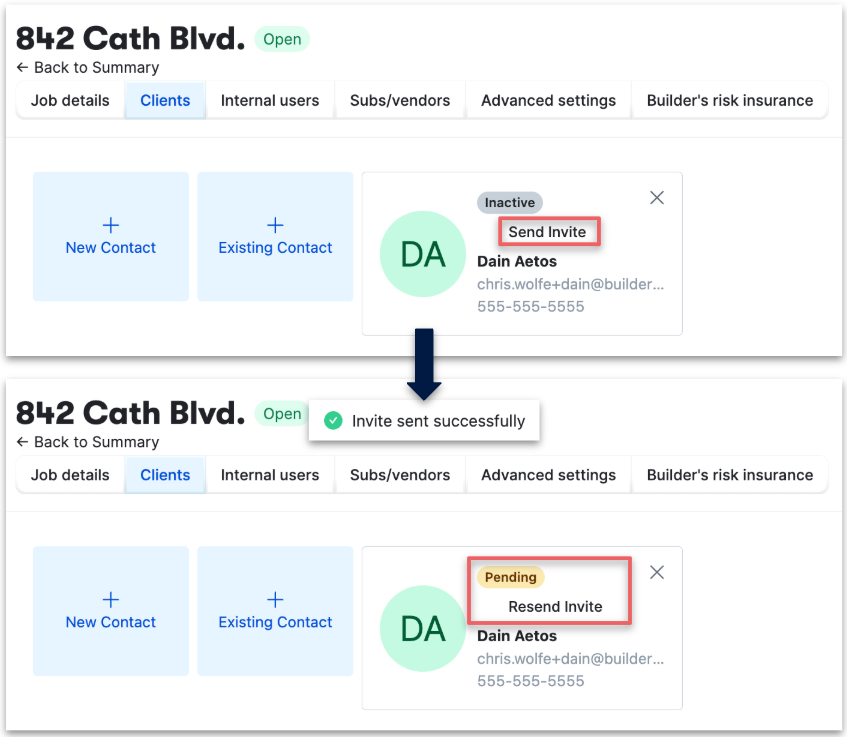Click the Resend Invite button

(555, 606)
